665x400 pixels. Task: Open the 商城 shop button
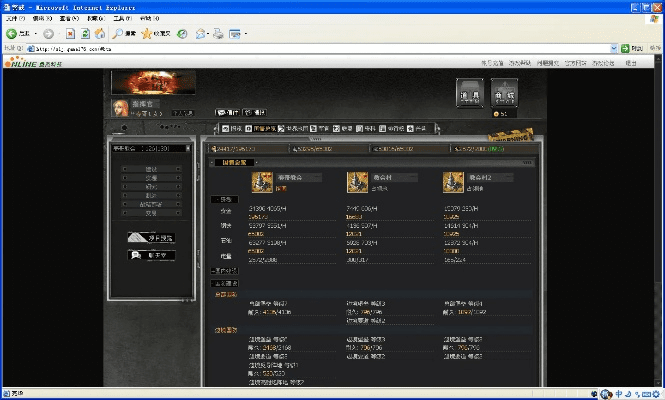(504, 93)
